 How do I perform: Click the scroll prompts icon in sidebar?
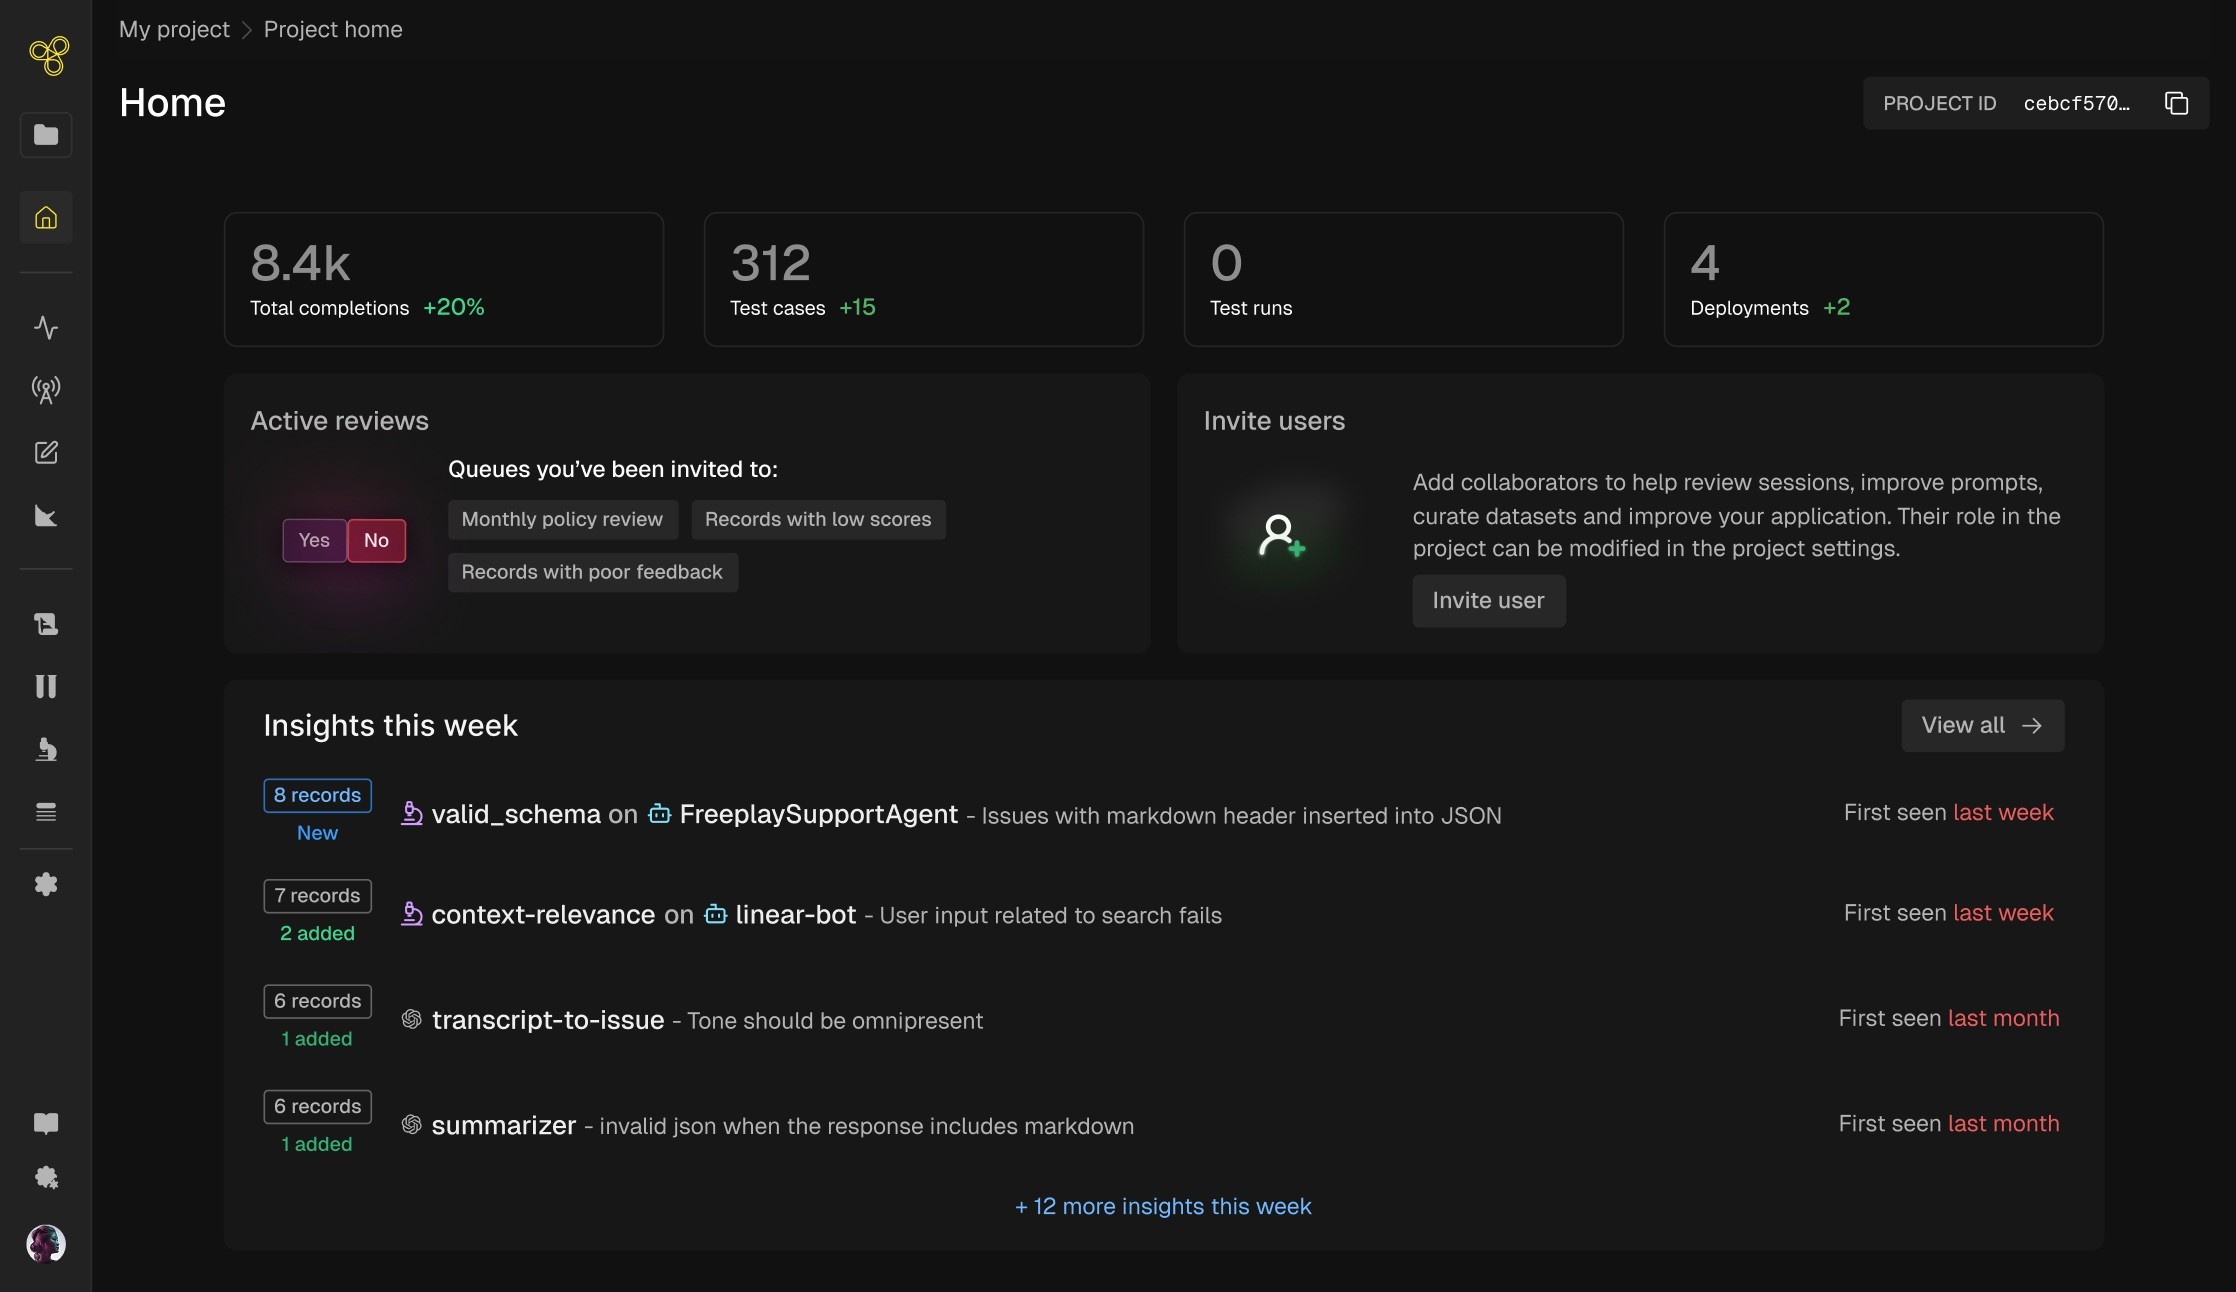(46, 625)
